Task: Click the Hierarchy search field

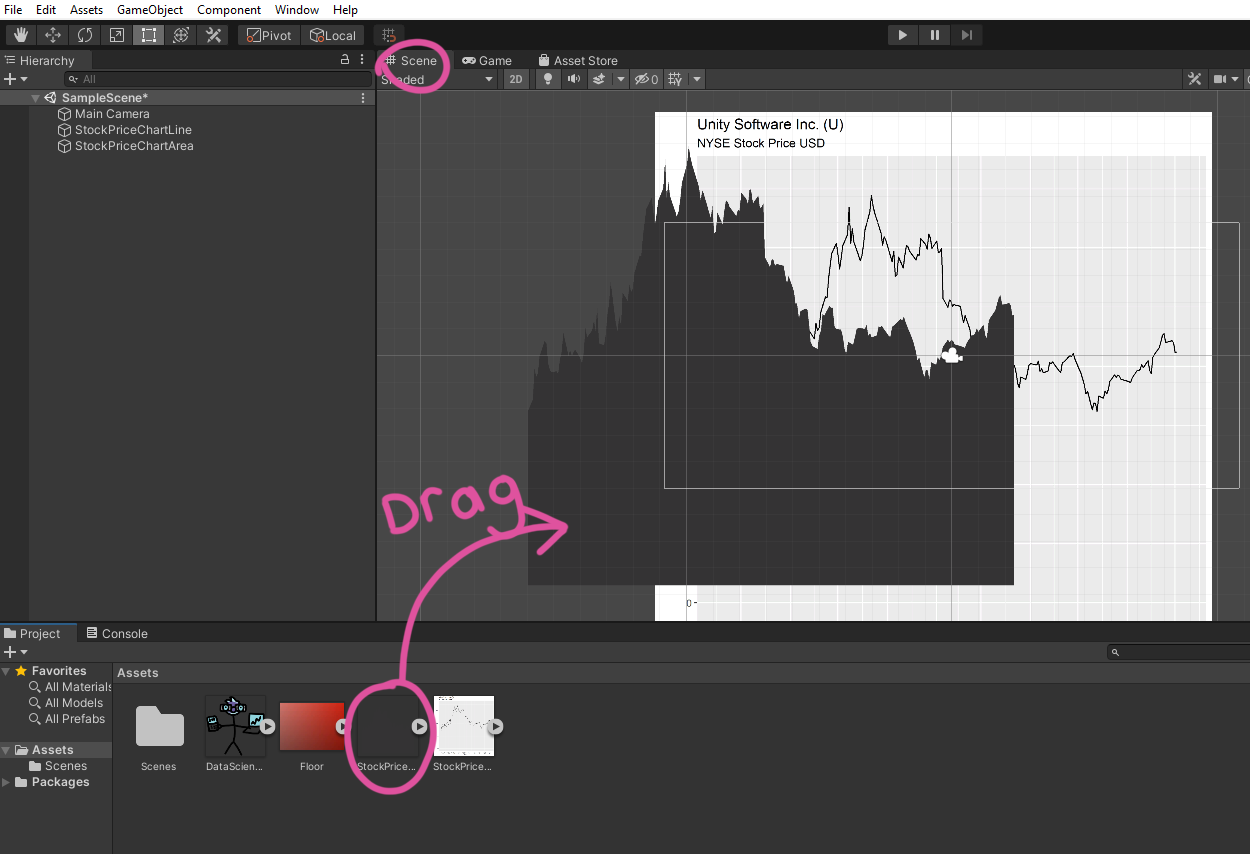Action: click(216, 79)
